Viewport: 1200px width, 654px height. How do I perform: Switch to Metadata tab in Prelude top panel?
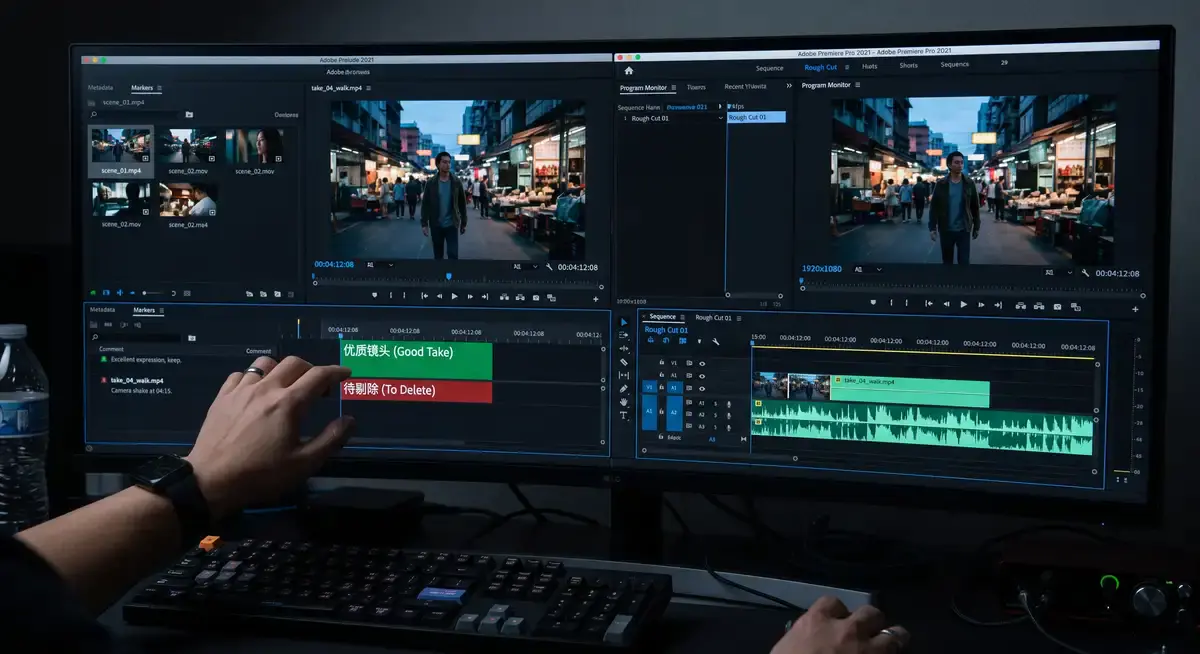click(x=100, y=88)
